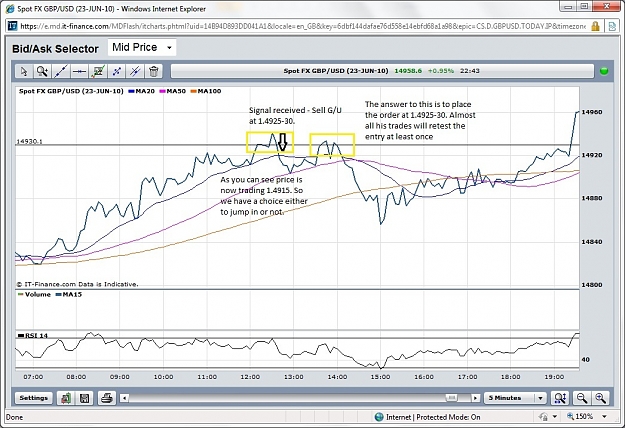Click the MA15 legend label
The image size is (625, 428).
coord(69,294)
